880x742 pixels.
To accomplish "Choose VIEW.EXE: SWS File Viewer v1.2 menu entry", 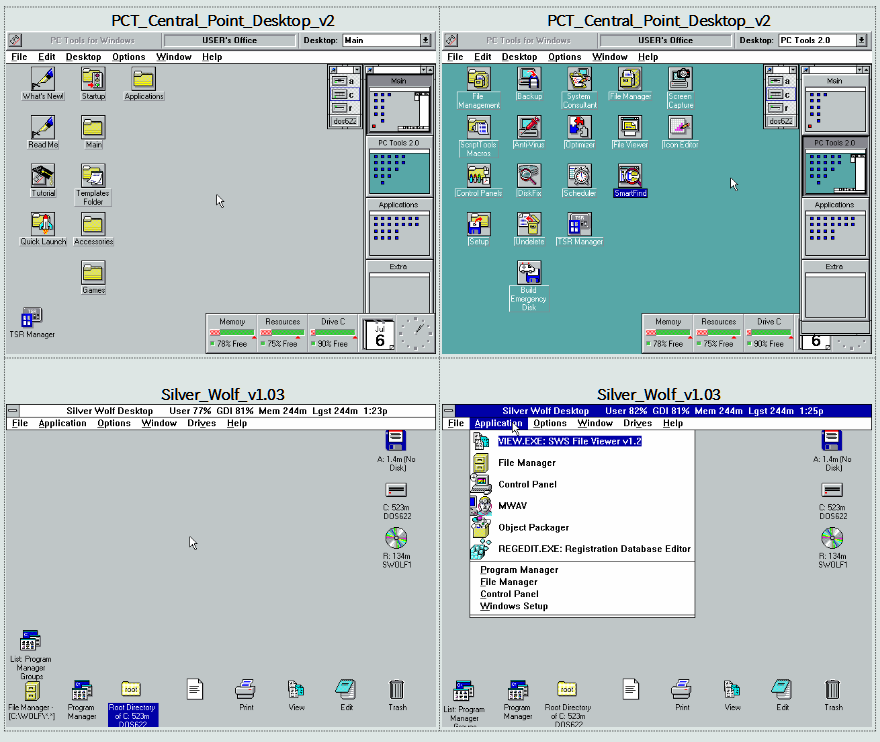I will coord(582,441).
